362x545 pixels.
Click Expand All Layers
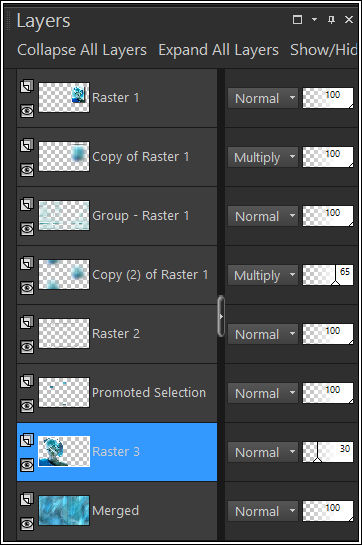click(x=218, y=50)
